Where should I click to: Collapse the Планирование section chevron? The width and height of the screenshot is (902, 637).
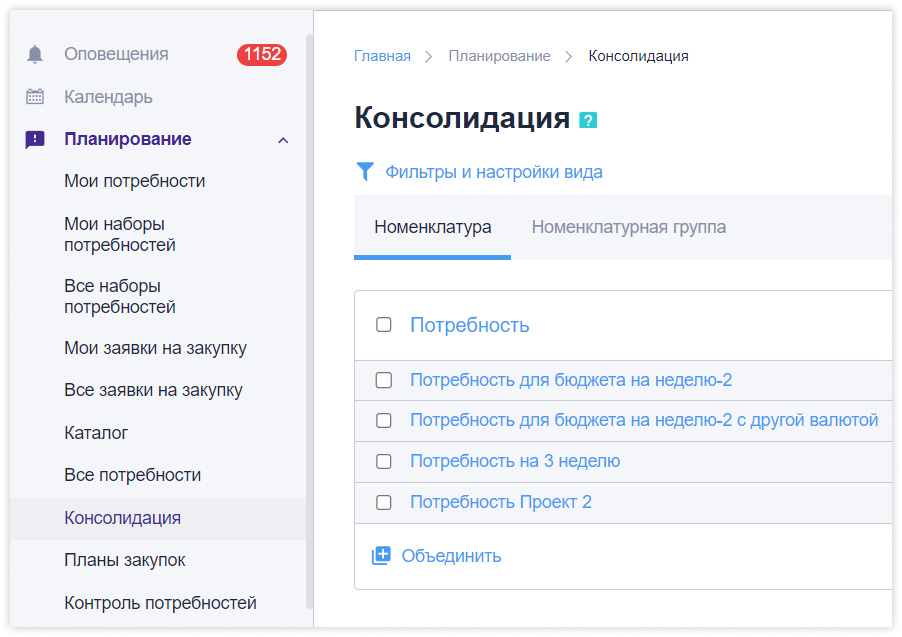pos(283,140)
